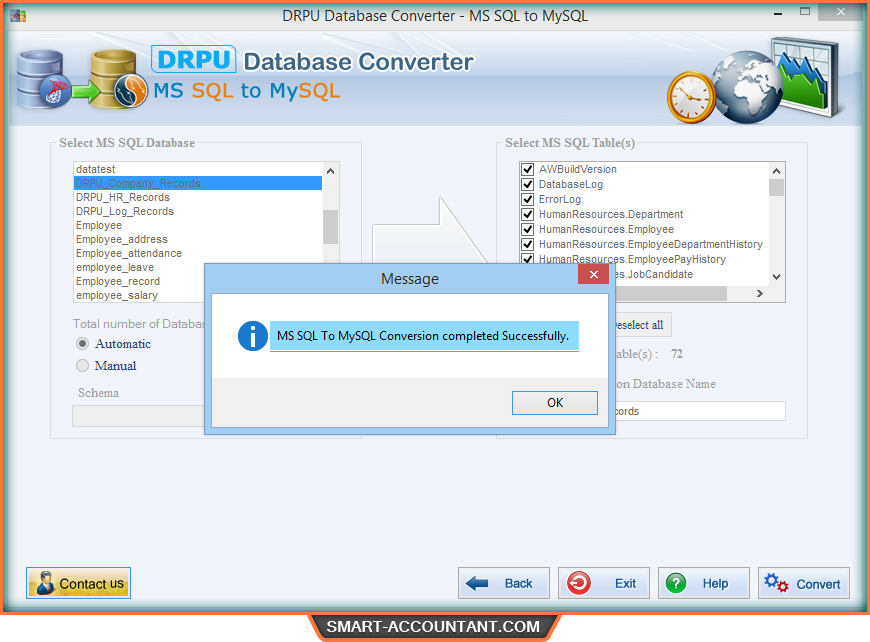Click the MS SQL database cylinder icon
Screen dimensions: 870x642
click(x=44, y=79)
